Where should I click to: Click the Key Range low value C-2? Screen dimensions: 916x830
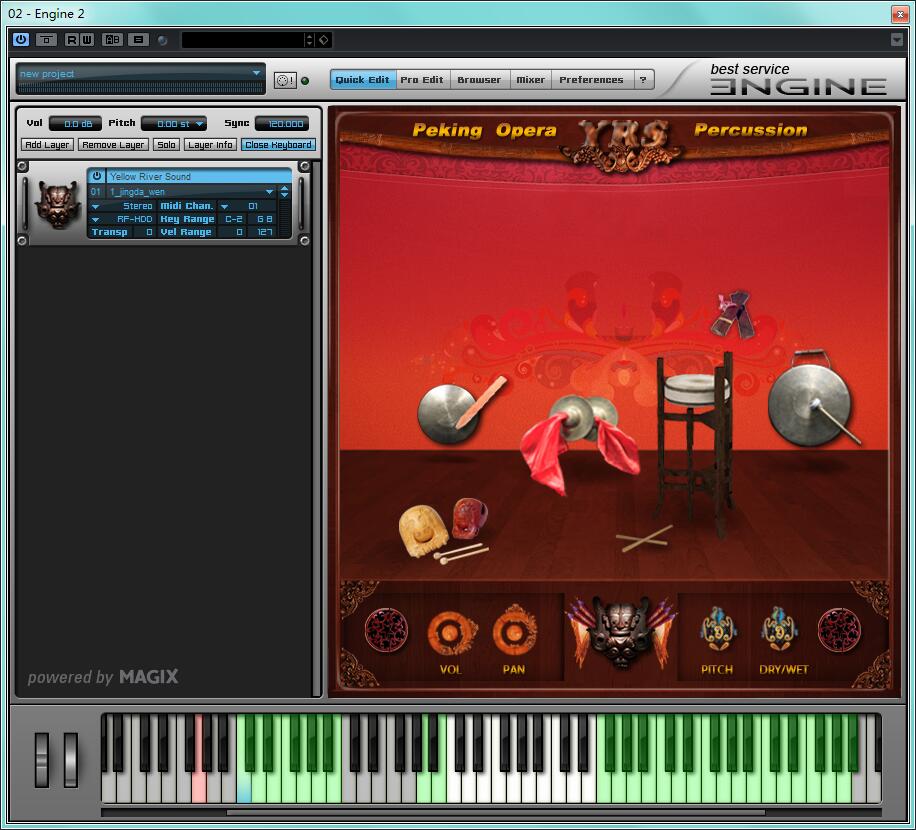coord(234,219)
